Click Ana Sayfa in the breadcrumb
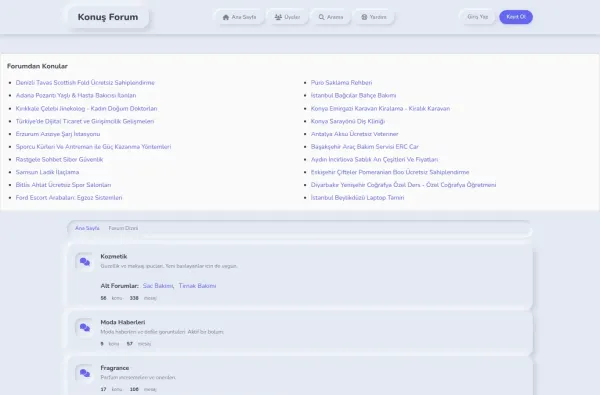Viewport: 600px width, 395px height. pos(87,228)
